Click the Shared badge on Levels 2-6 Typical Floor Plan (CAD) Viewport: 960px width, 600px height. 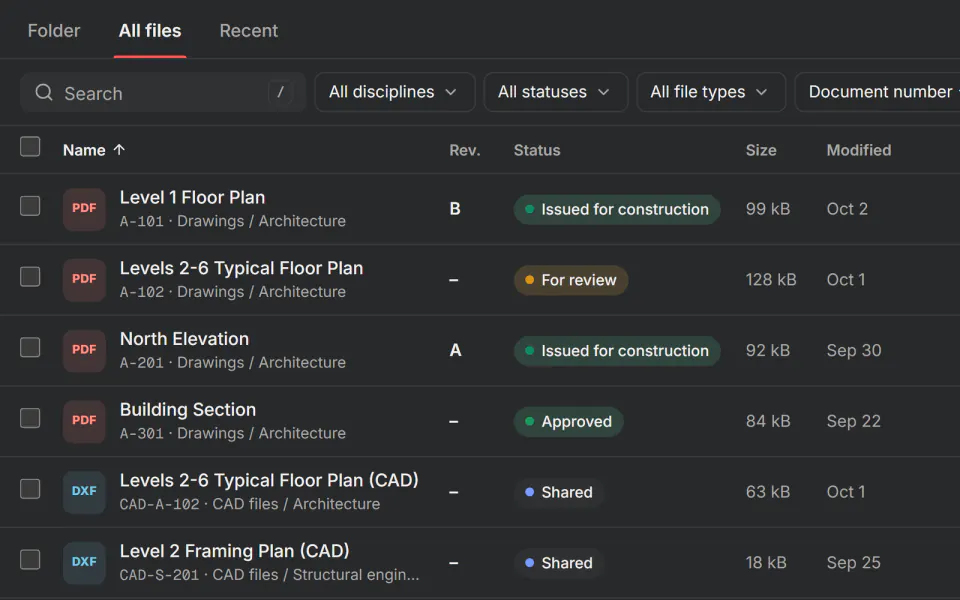(559, 492)
